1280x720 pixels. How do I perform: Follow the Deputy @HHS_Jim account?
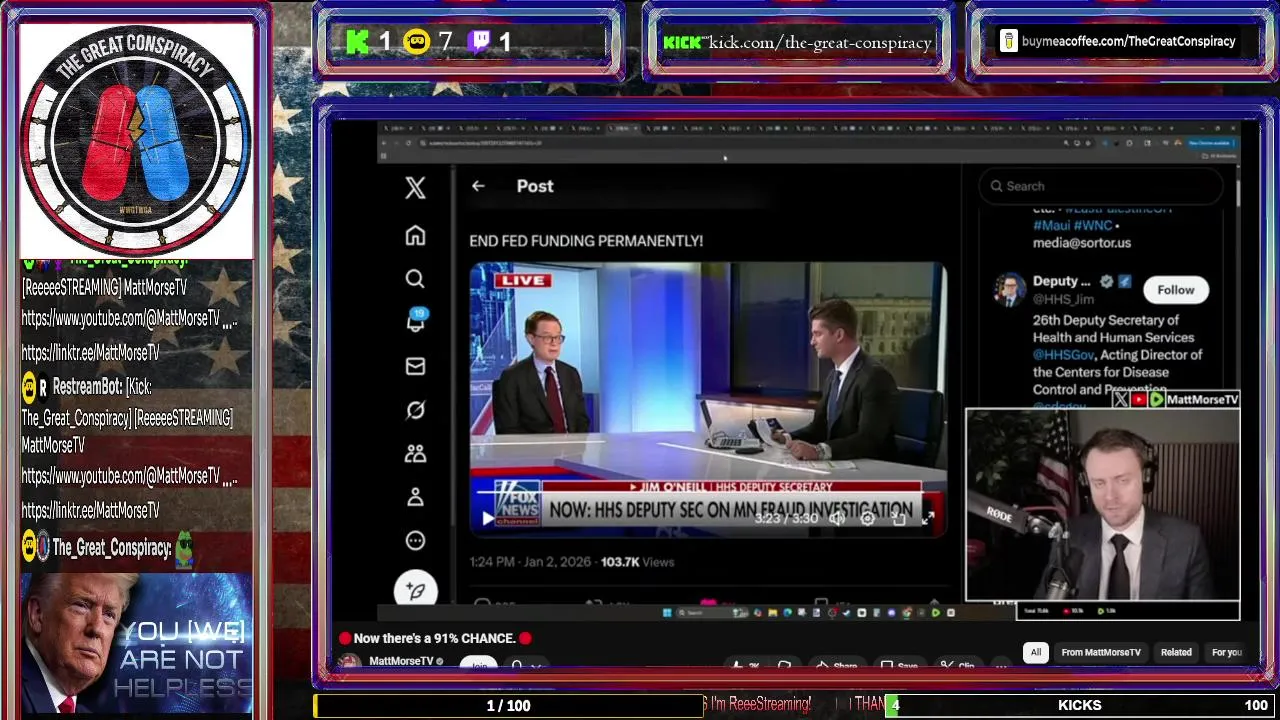click(1175, 290)
